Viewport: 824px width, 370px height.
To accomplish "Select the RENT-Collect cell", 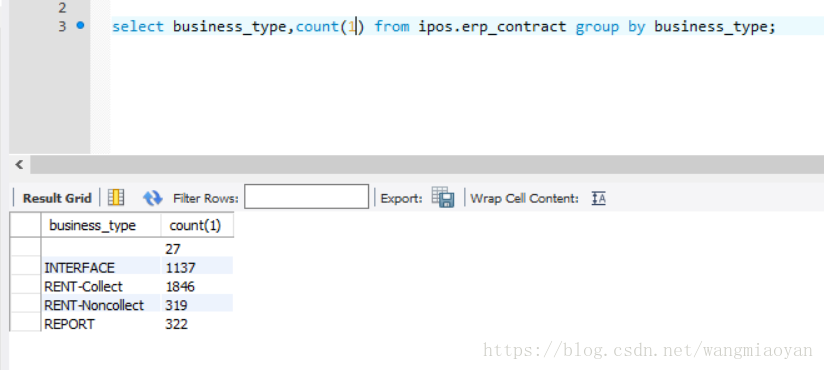I will 101,286.
